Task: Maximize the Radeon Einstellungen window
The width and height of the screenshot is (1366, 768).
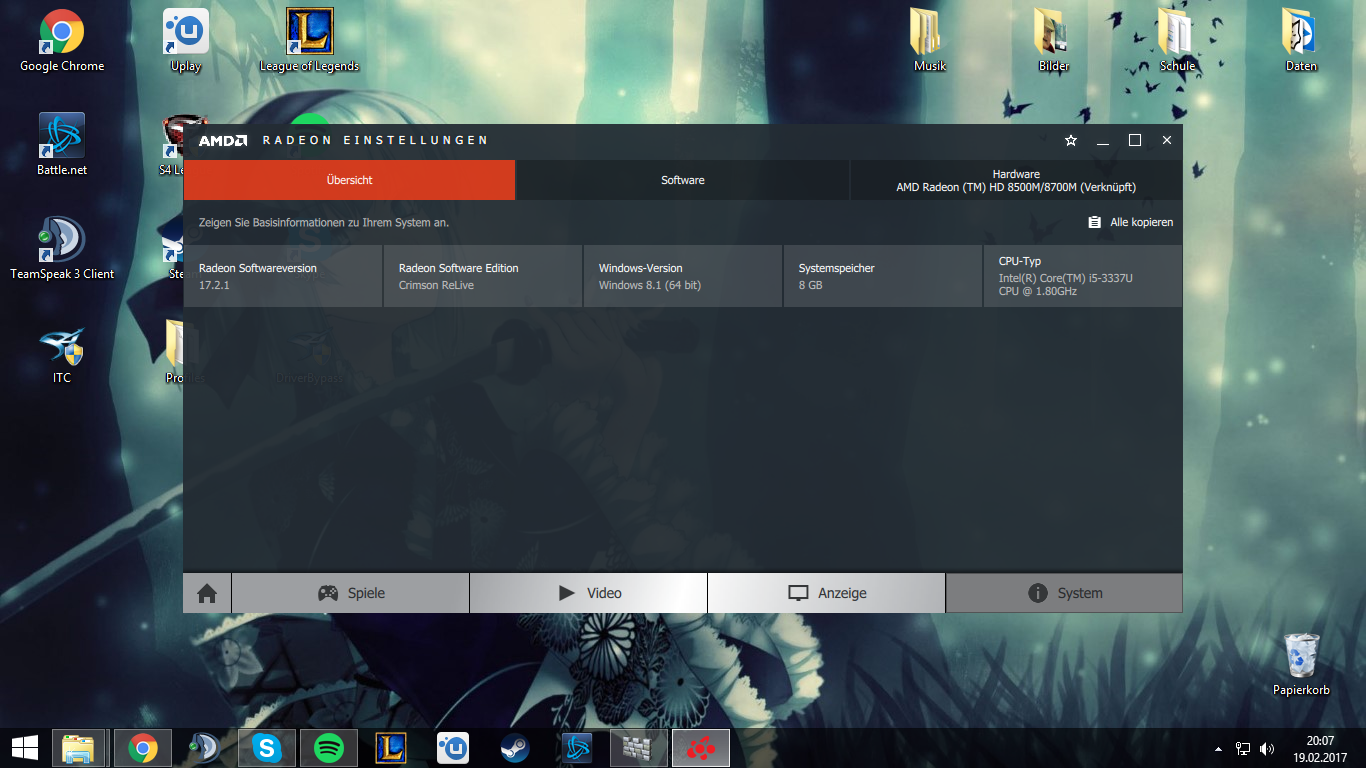Action: [x=1135, y=141]
